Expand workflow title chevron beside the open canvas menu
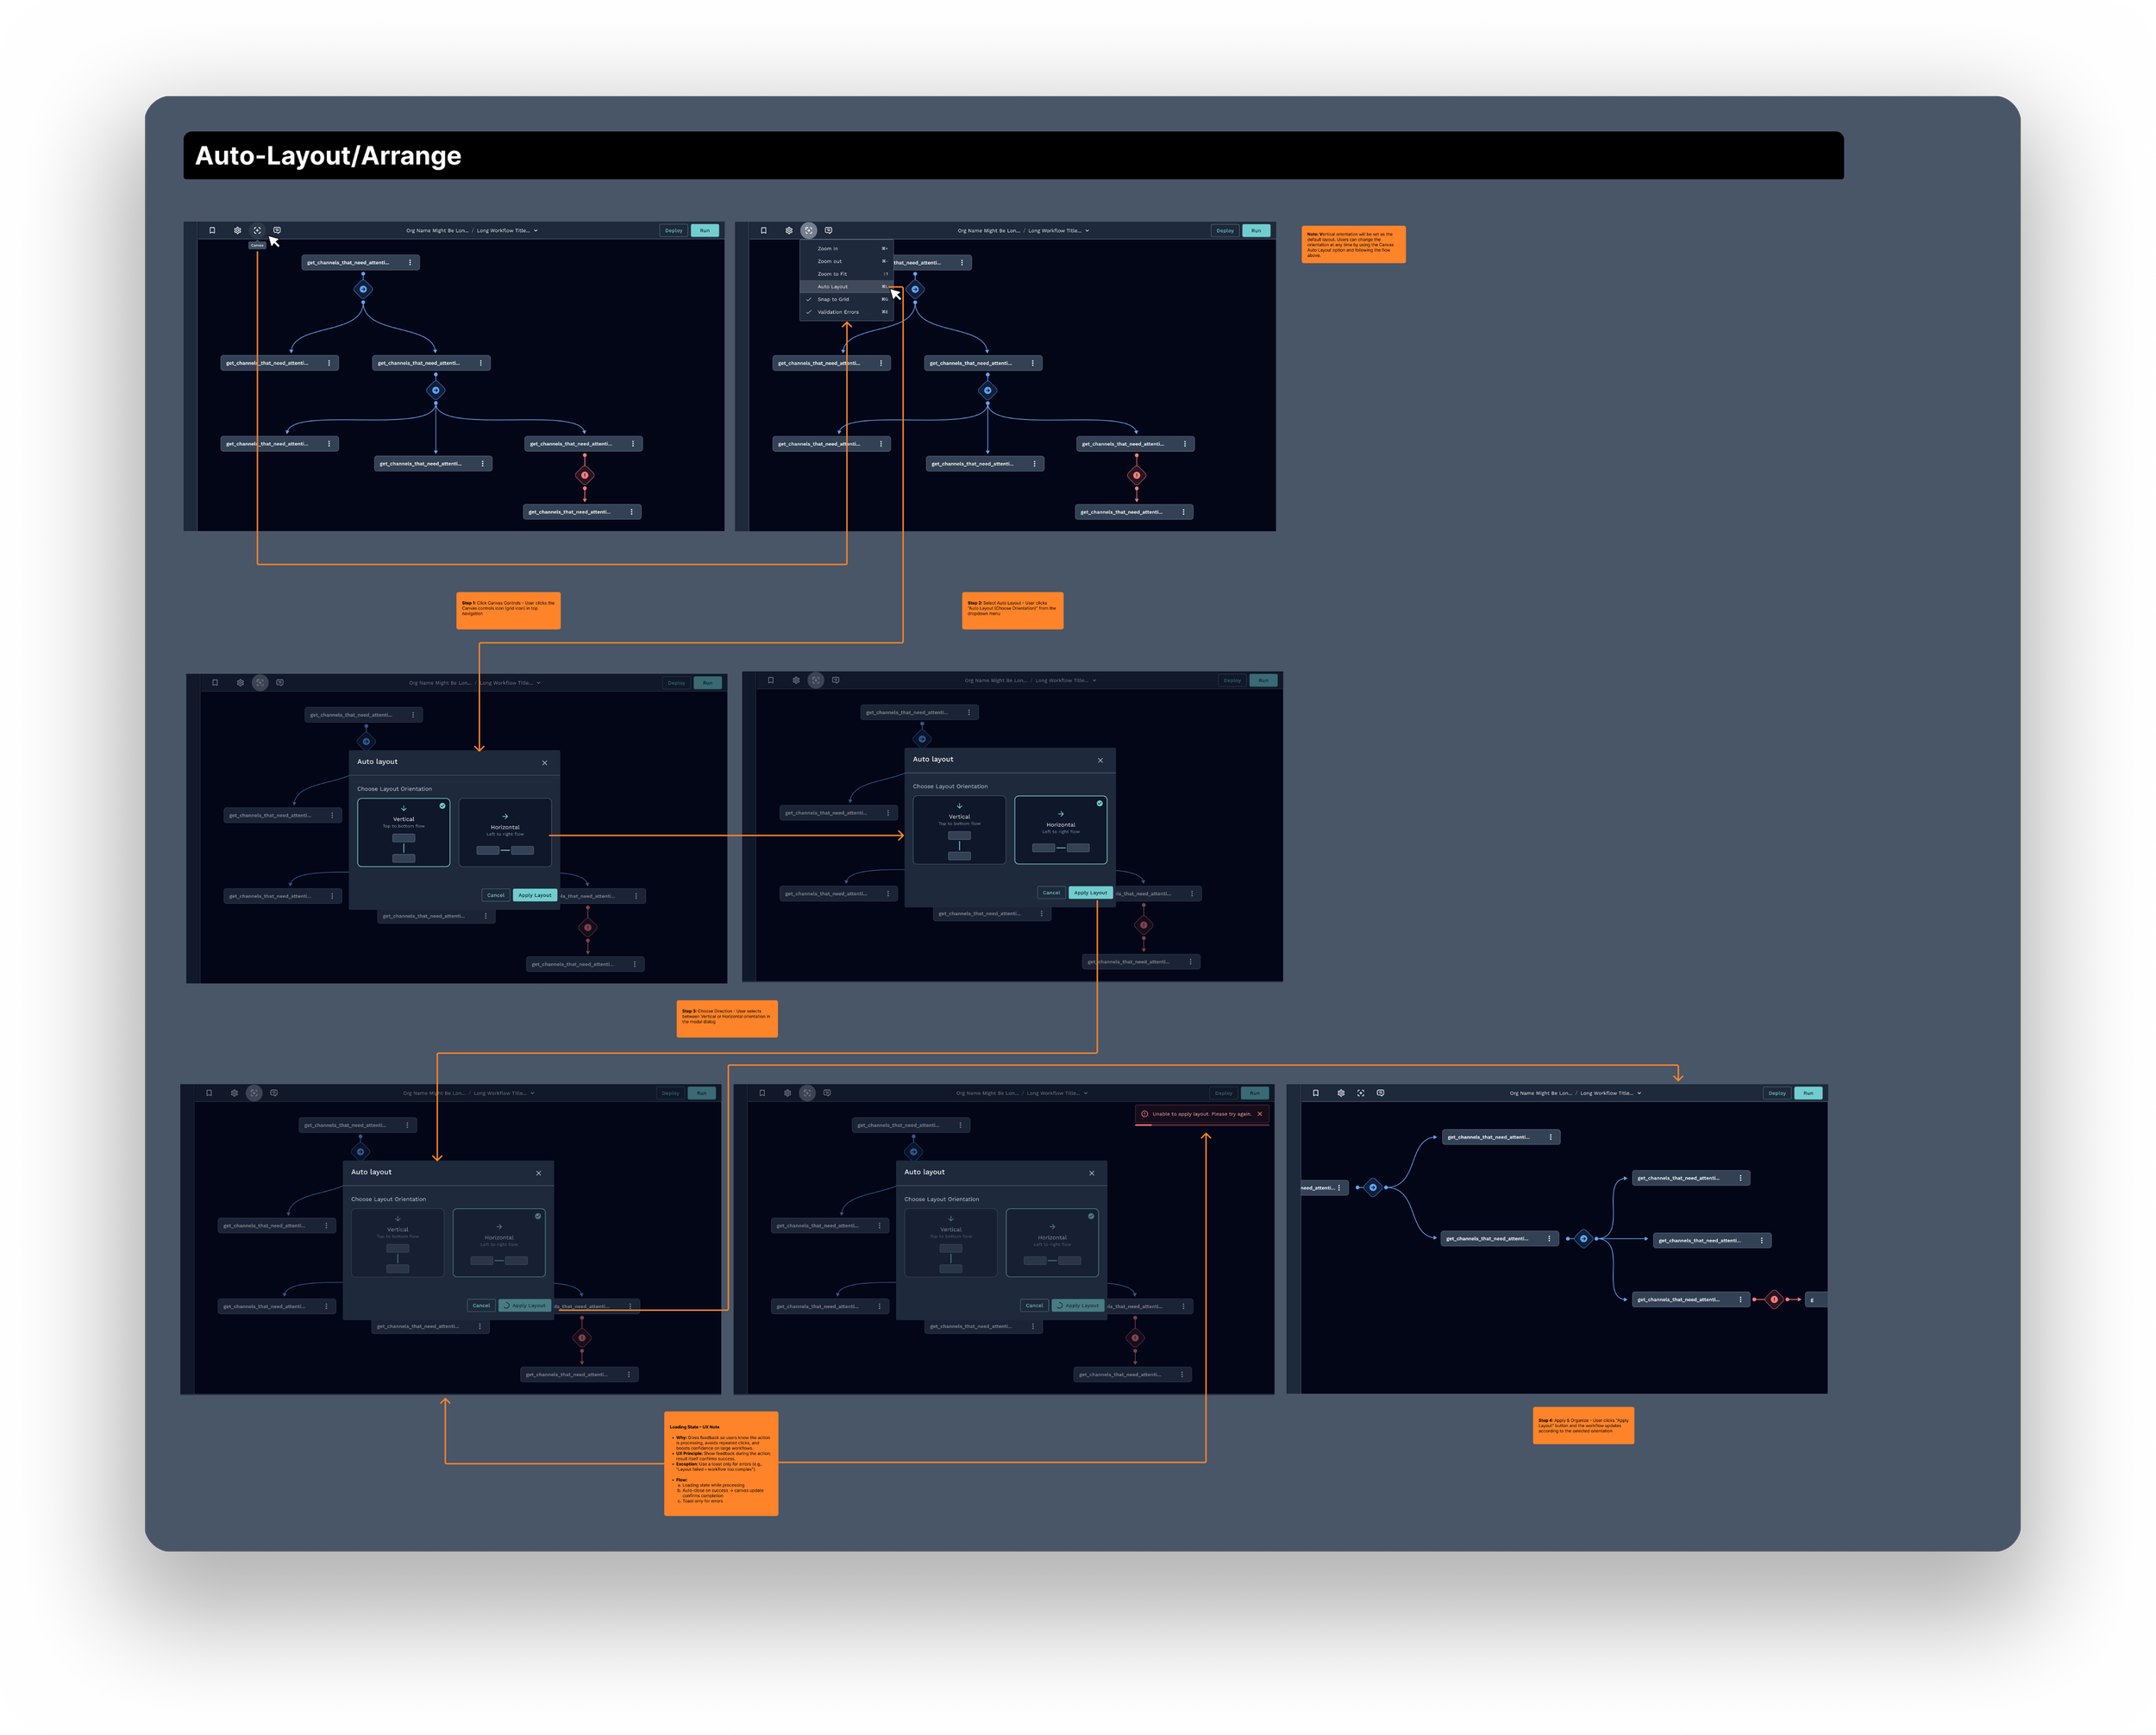This screenshot has height=1735, width=2156. coord(1087,230)
